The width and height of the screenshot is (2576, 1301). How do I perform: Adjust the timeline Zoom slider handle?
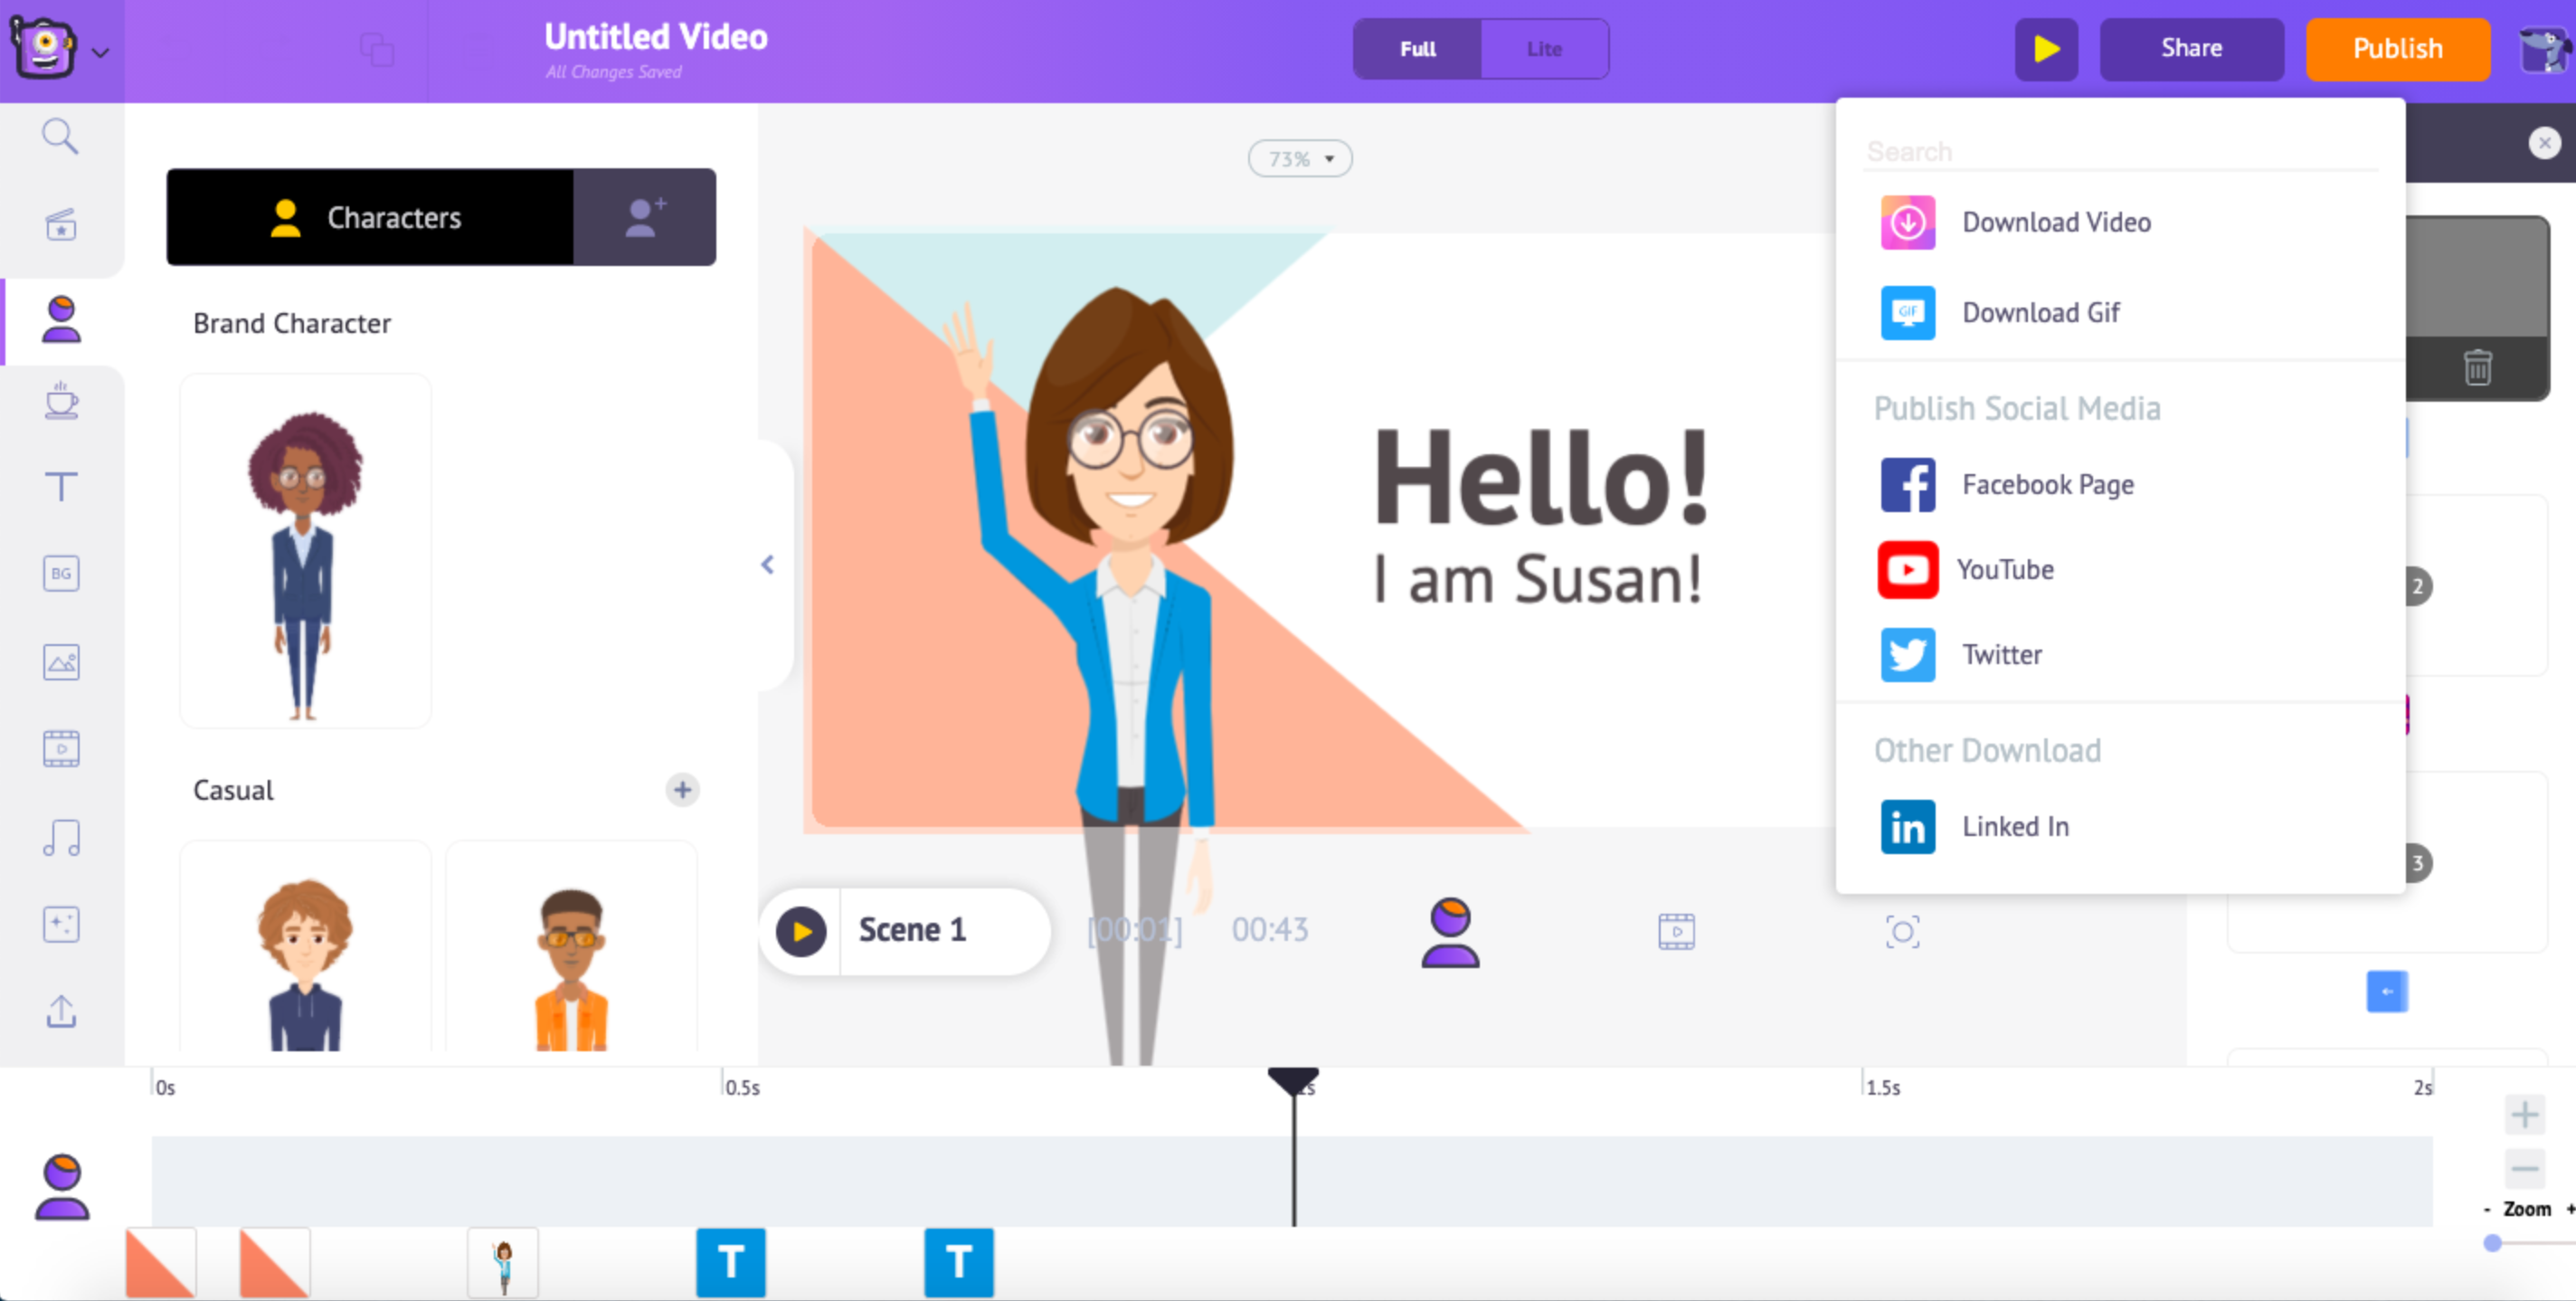click(2492, 1243)
